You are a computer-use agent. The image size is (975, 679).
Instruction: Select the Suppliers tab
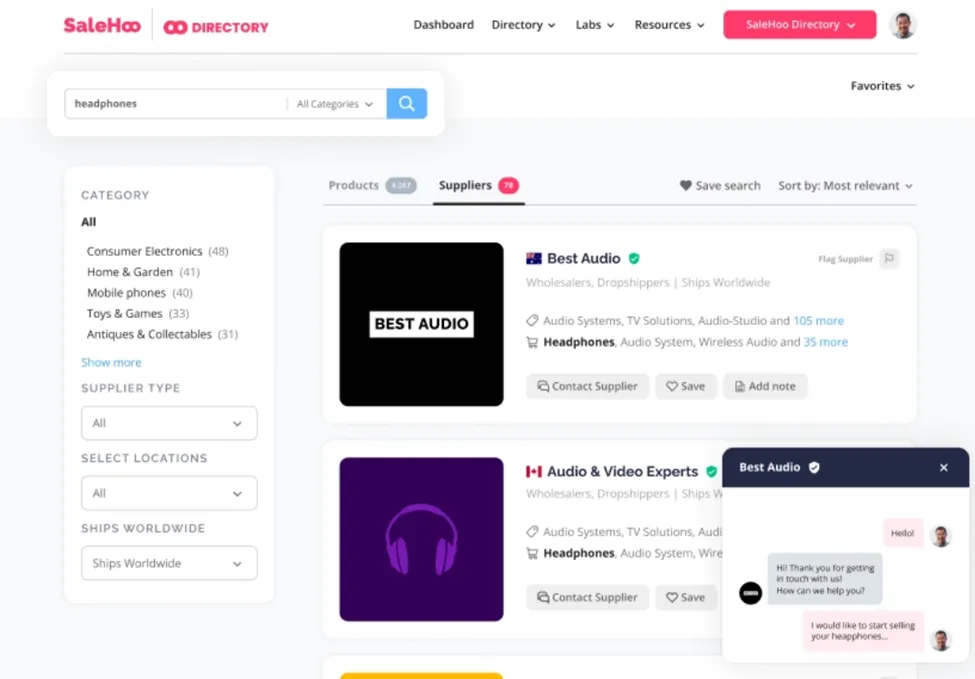click(x=479, y=185)
